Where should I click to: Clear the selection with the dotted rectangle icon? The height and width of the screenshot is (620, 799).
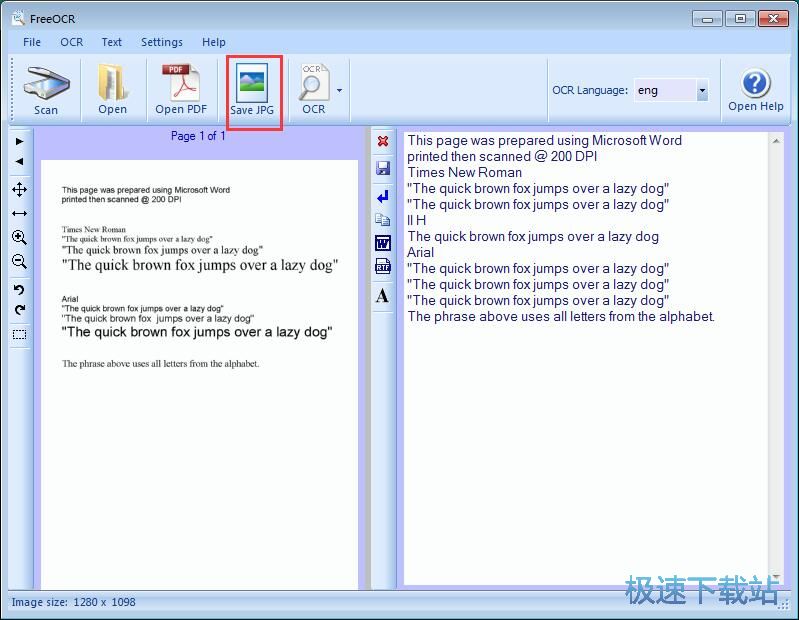pos(19,335)
